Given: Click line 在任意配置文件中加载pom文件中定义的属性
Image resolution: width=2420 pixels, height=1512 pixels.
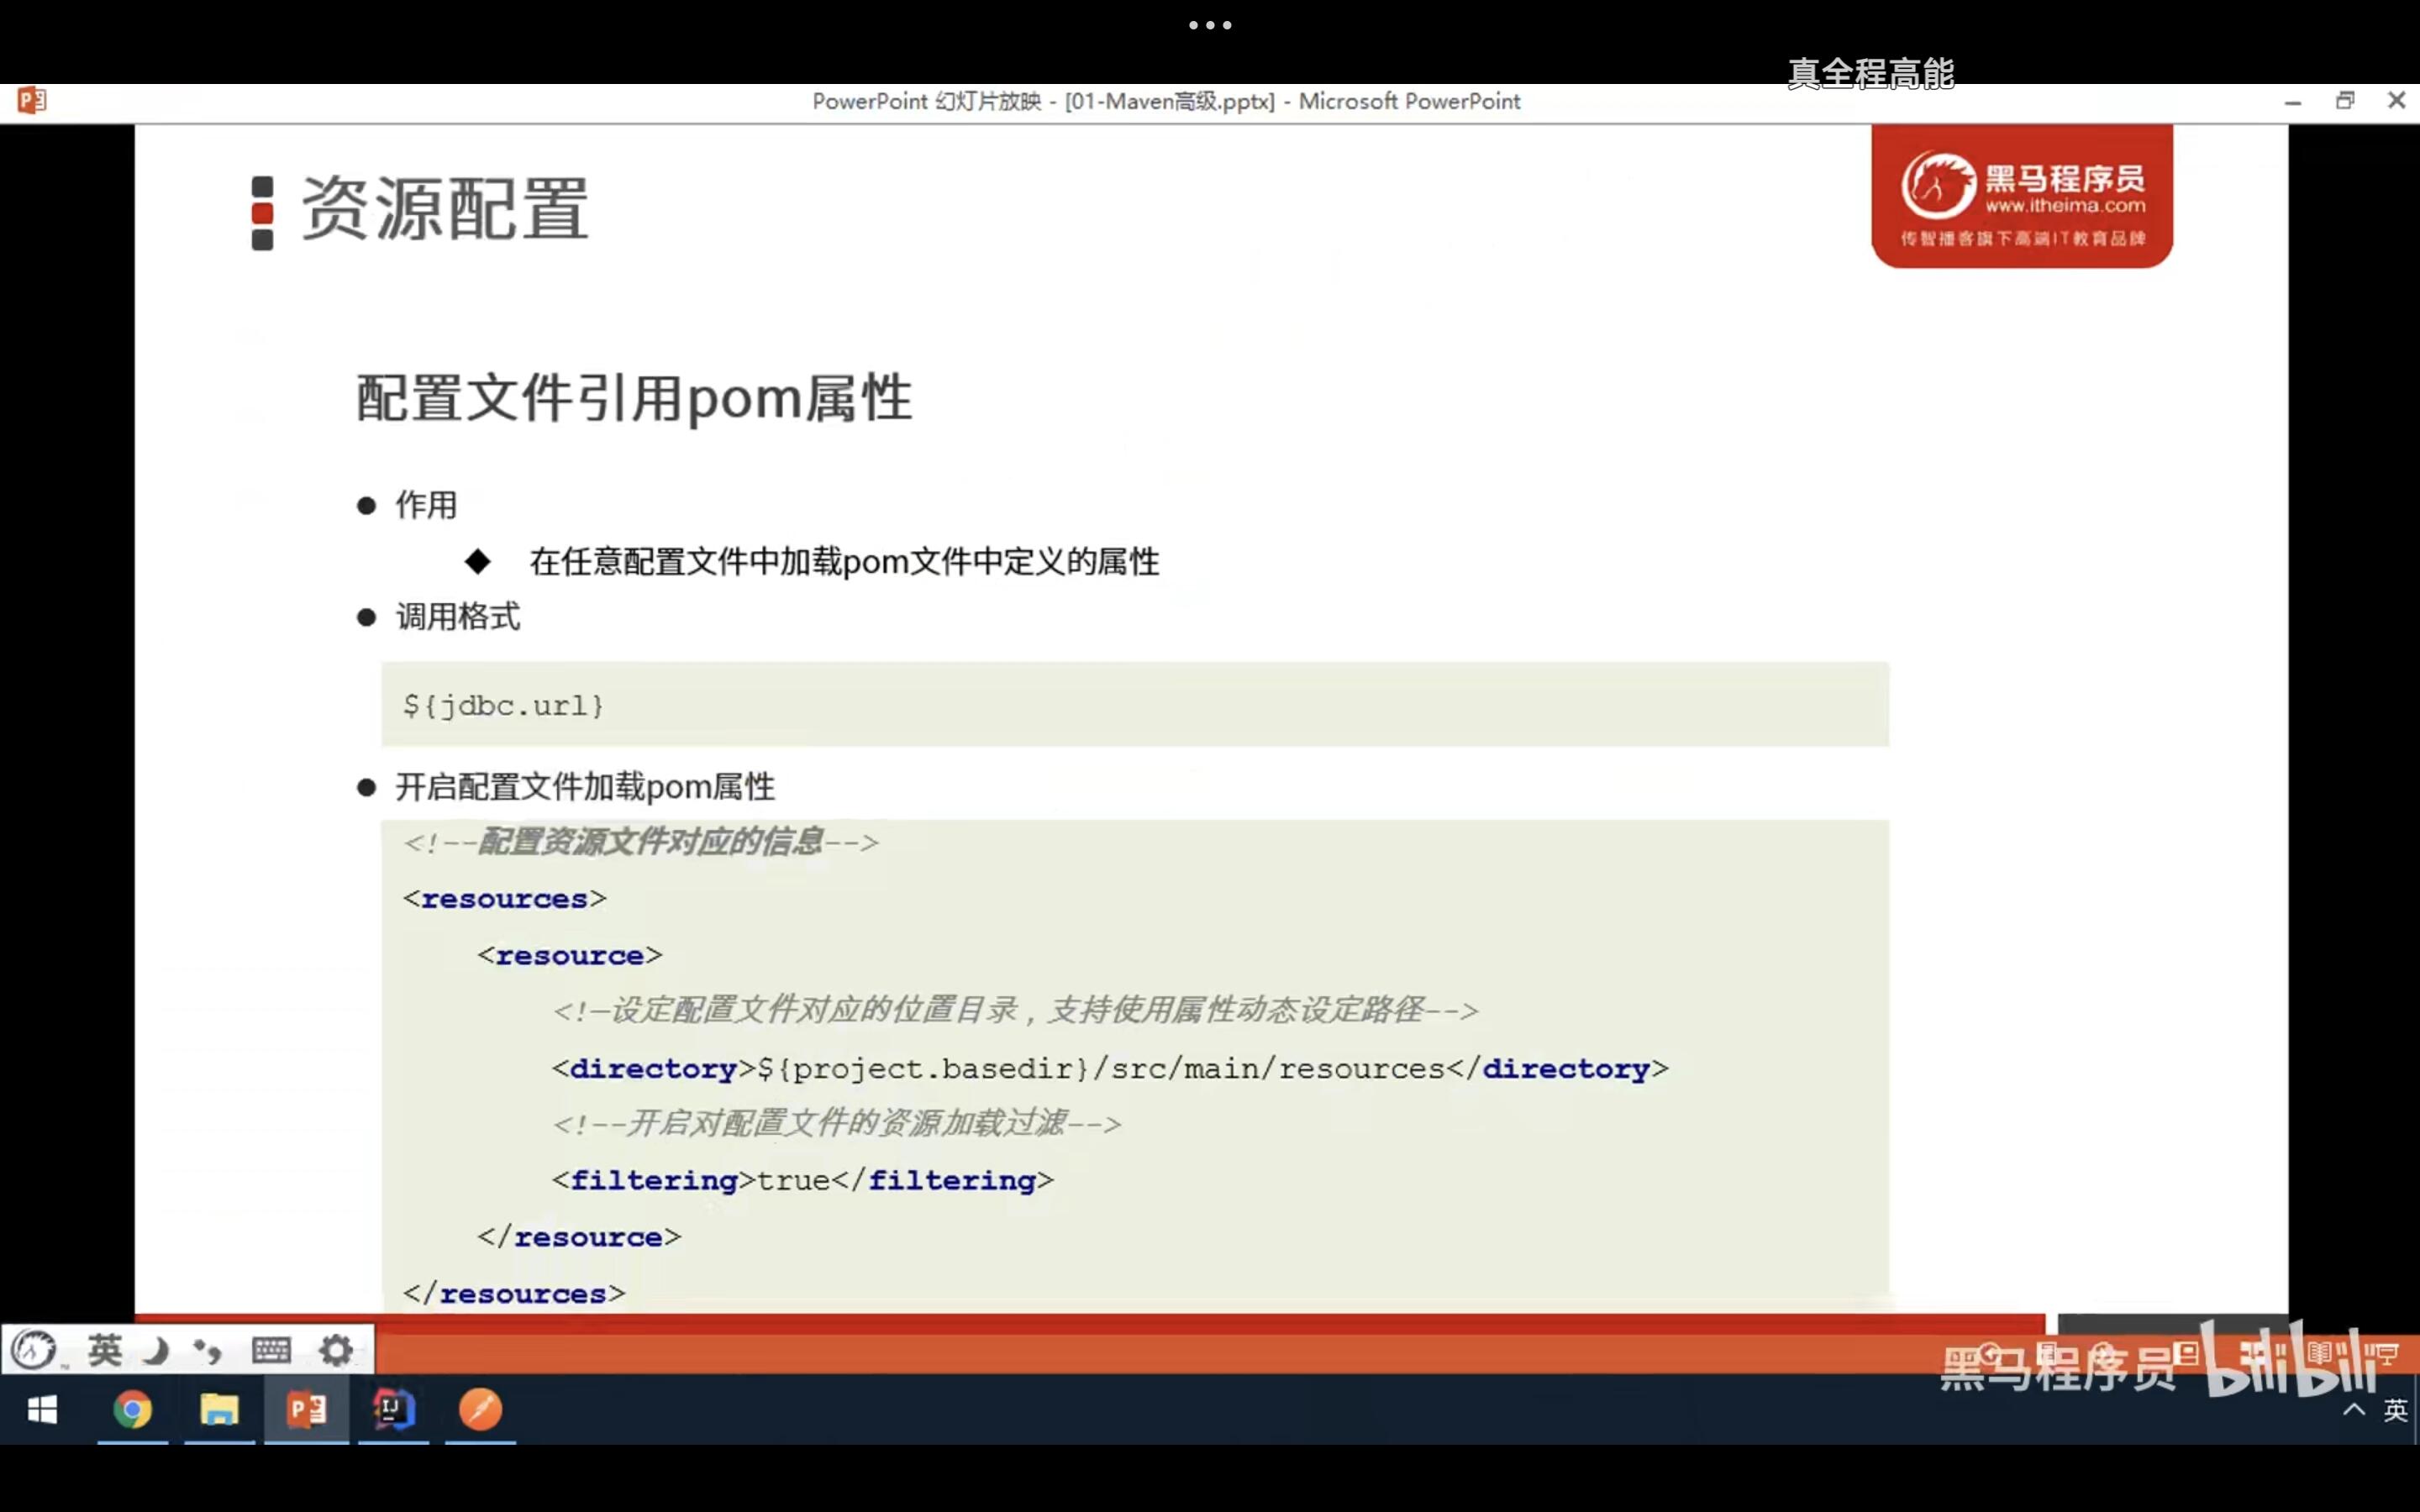Looking at the screenshot, I should click(x=844, y=561).
